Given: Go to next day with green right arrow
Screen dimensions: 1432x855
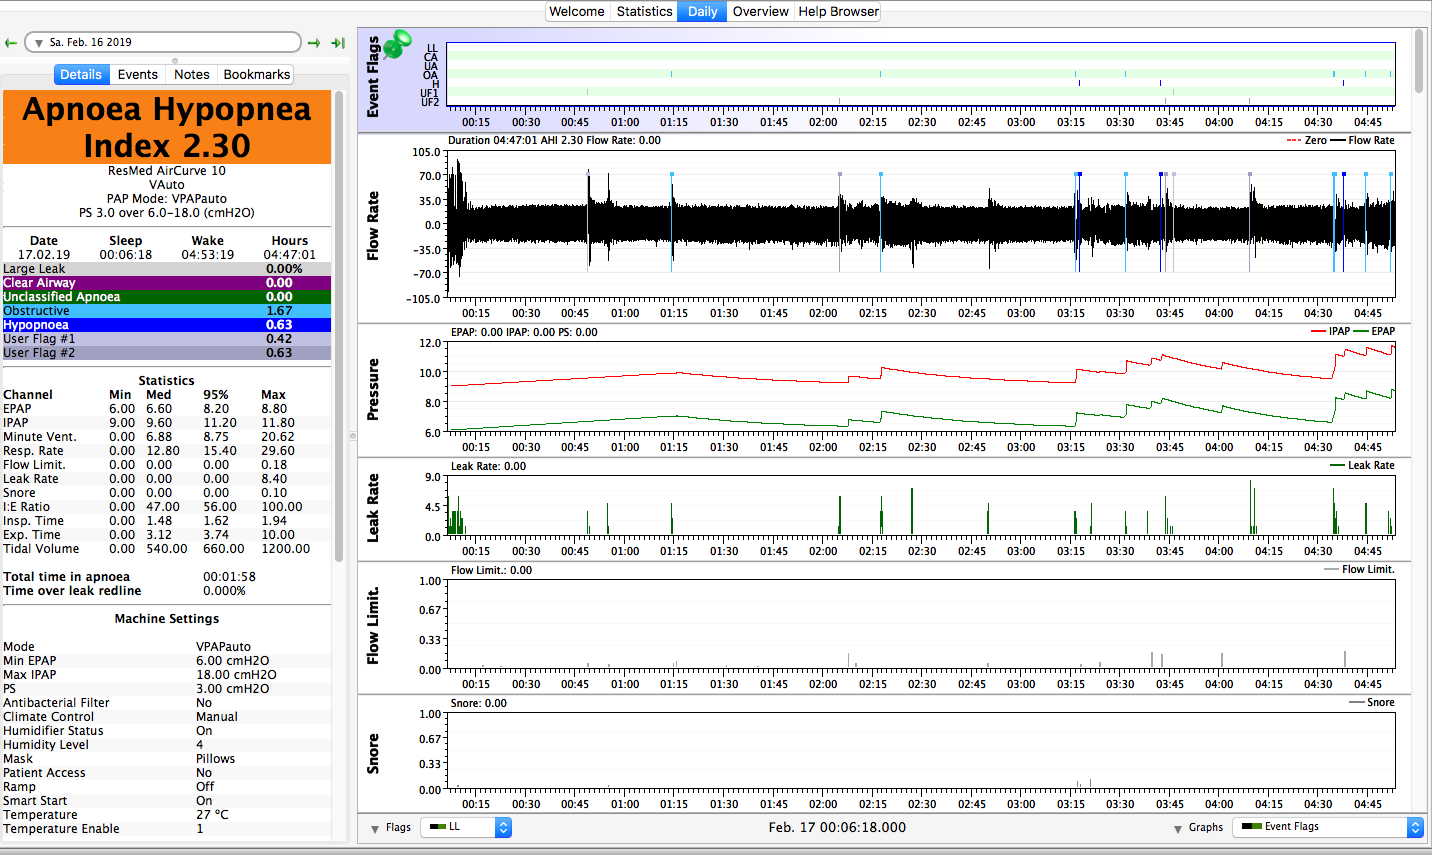Looking at the screenshot, I should (x=314, y=43).
